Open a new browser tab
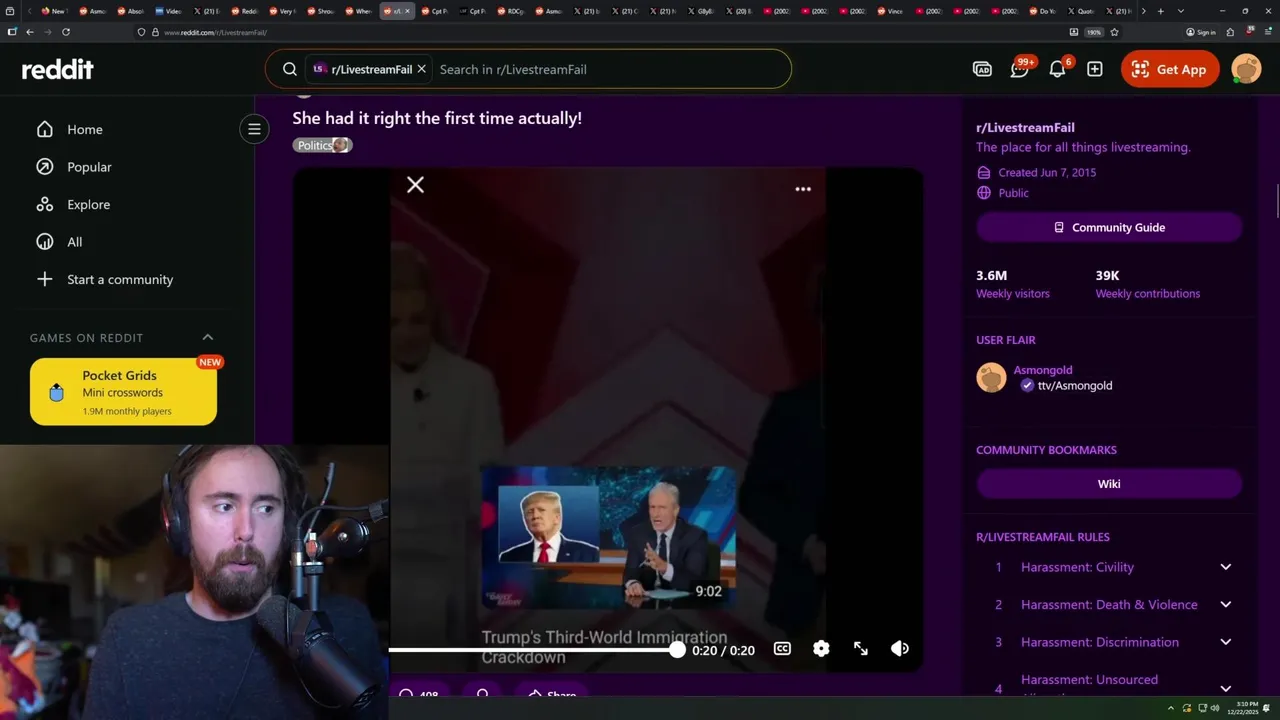1280x720 pixels. point(1160,11)
